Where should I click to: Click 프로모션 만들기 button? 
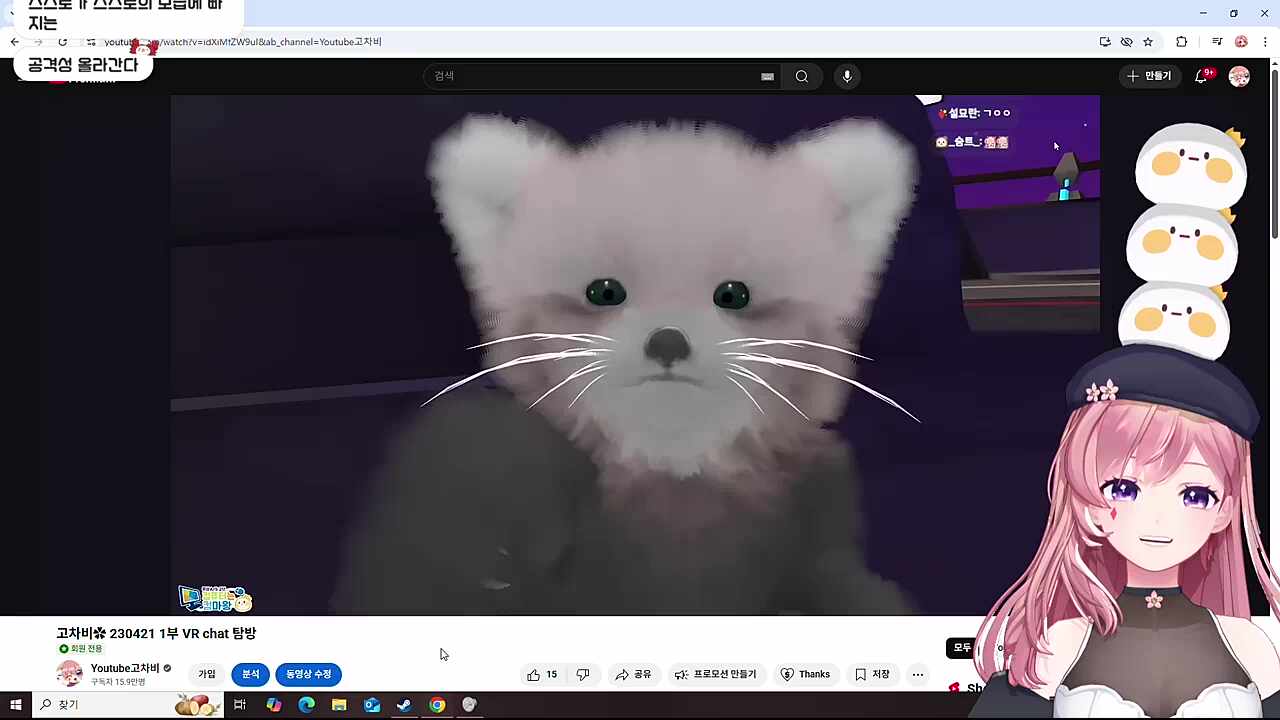[716, 675]
